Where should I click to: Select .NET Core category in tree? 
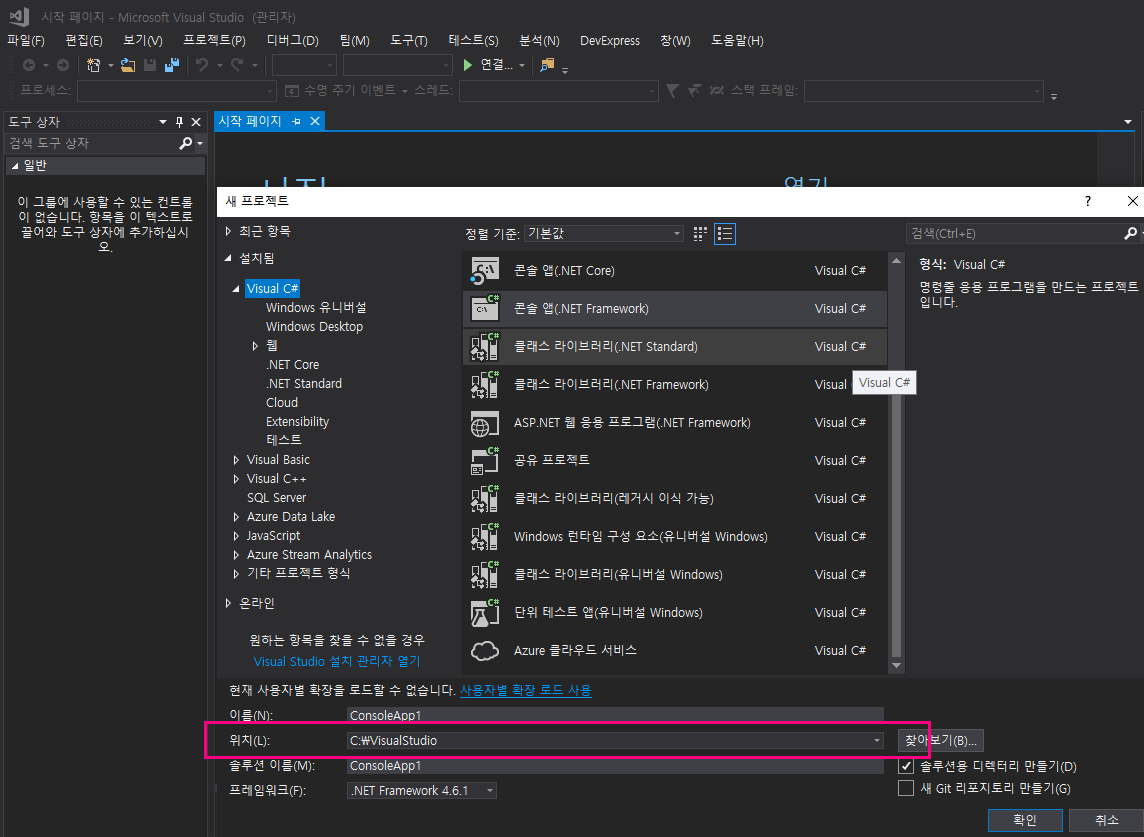[293, 365]
